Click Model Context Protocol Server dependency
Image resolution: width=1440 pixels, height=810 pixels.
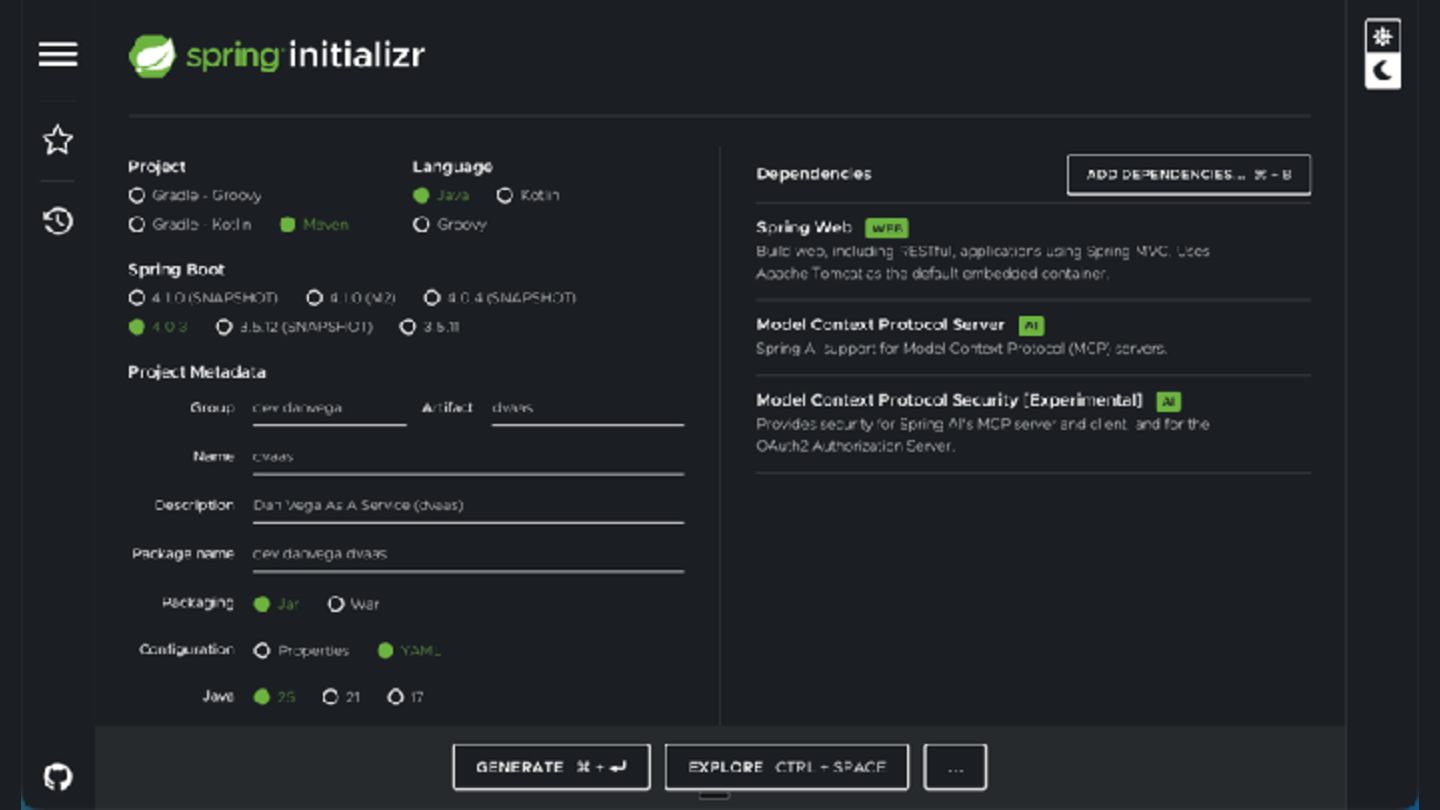(x=1033, y=337)
